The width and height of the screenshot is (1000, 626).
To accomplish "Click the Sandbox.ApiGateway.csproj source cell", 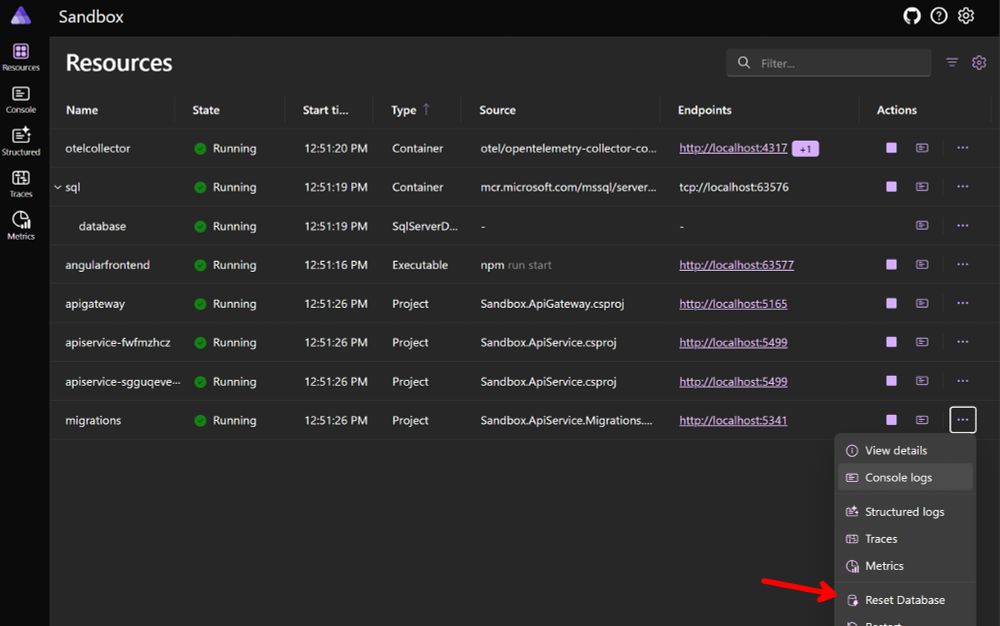I will (552, 303).
